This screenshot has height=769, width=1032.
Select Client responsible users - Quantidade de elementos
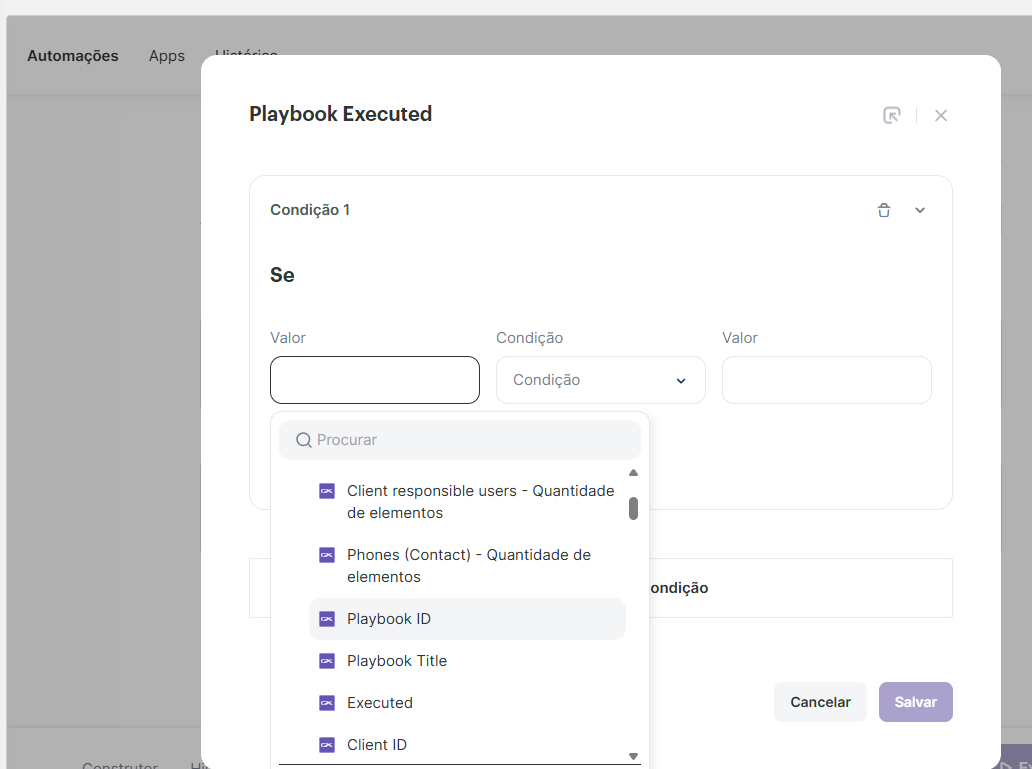480,502
